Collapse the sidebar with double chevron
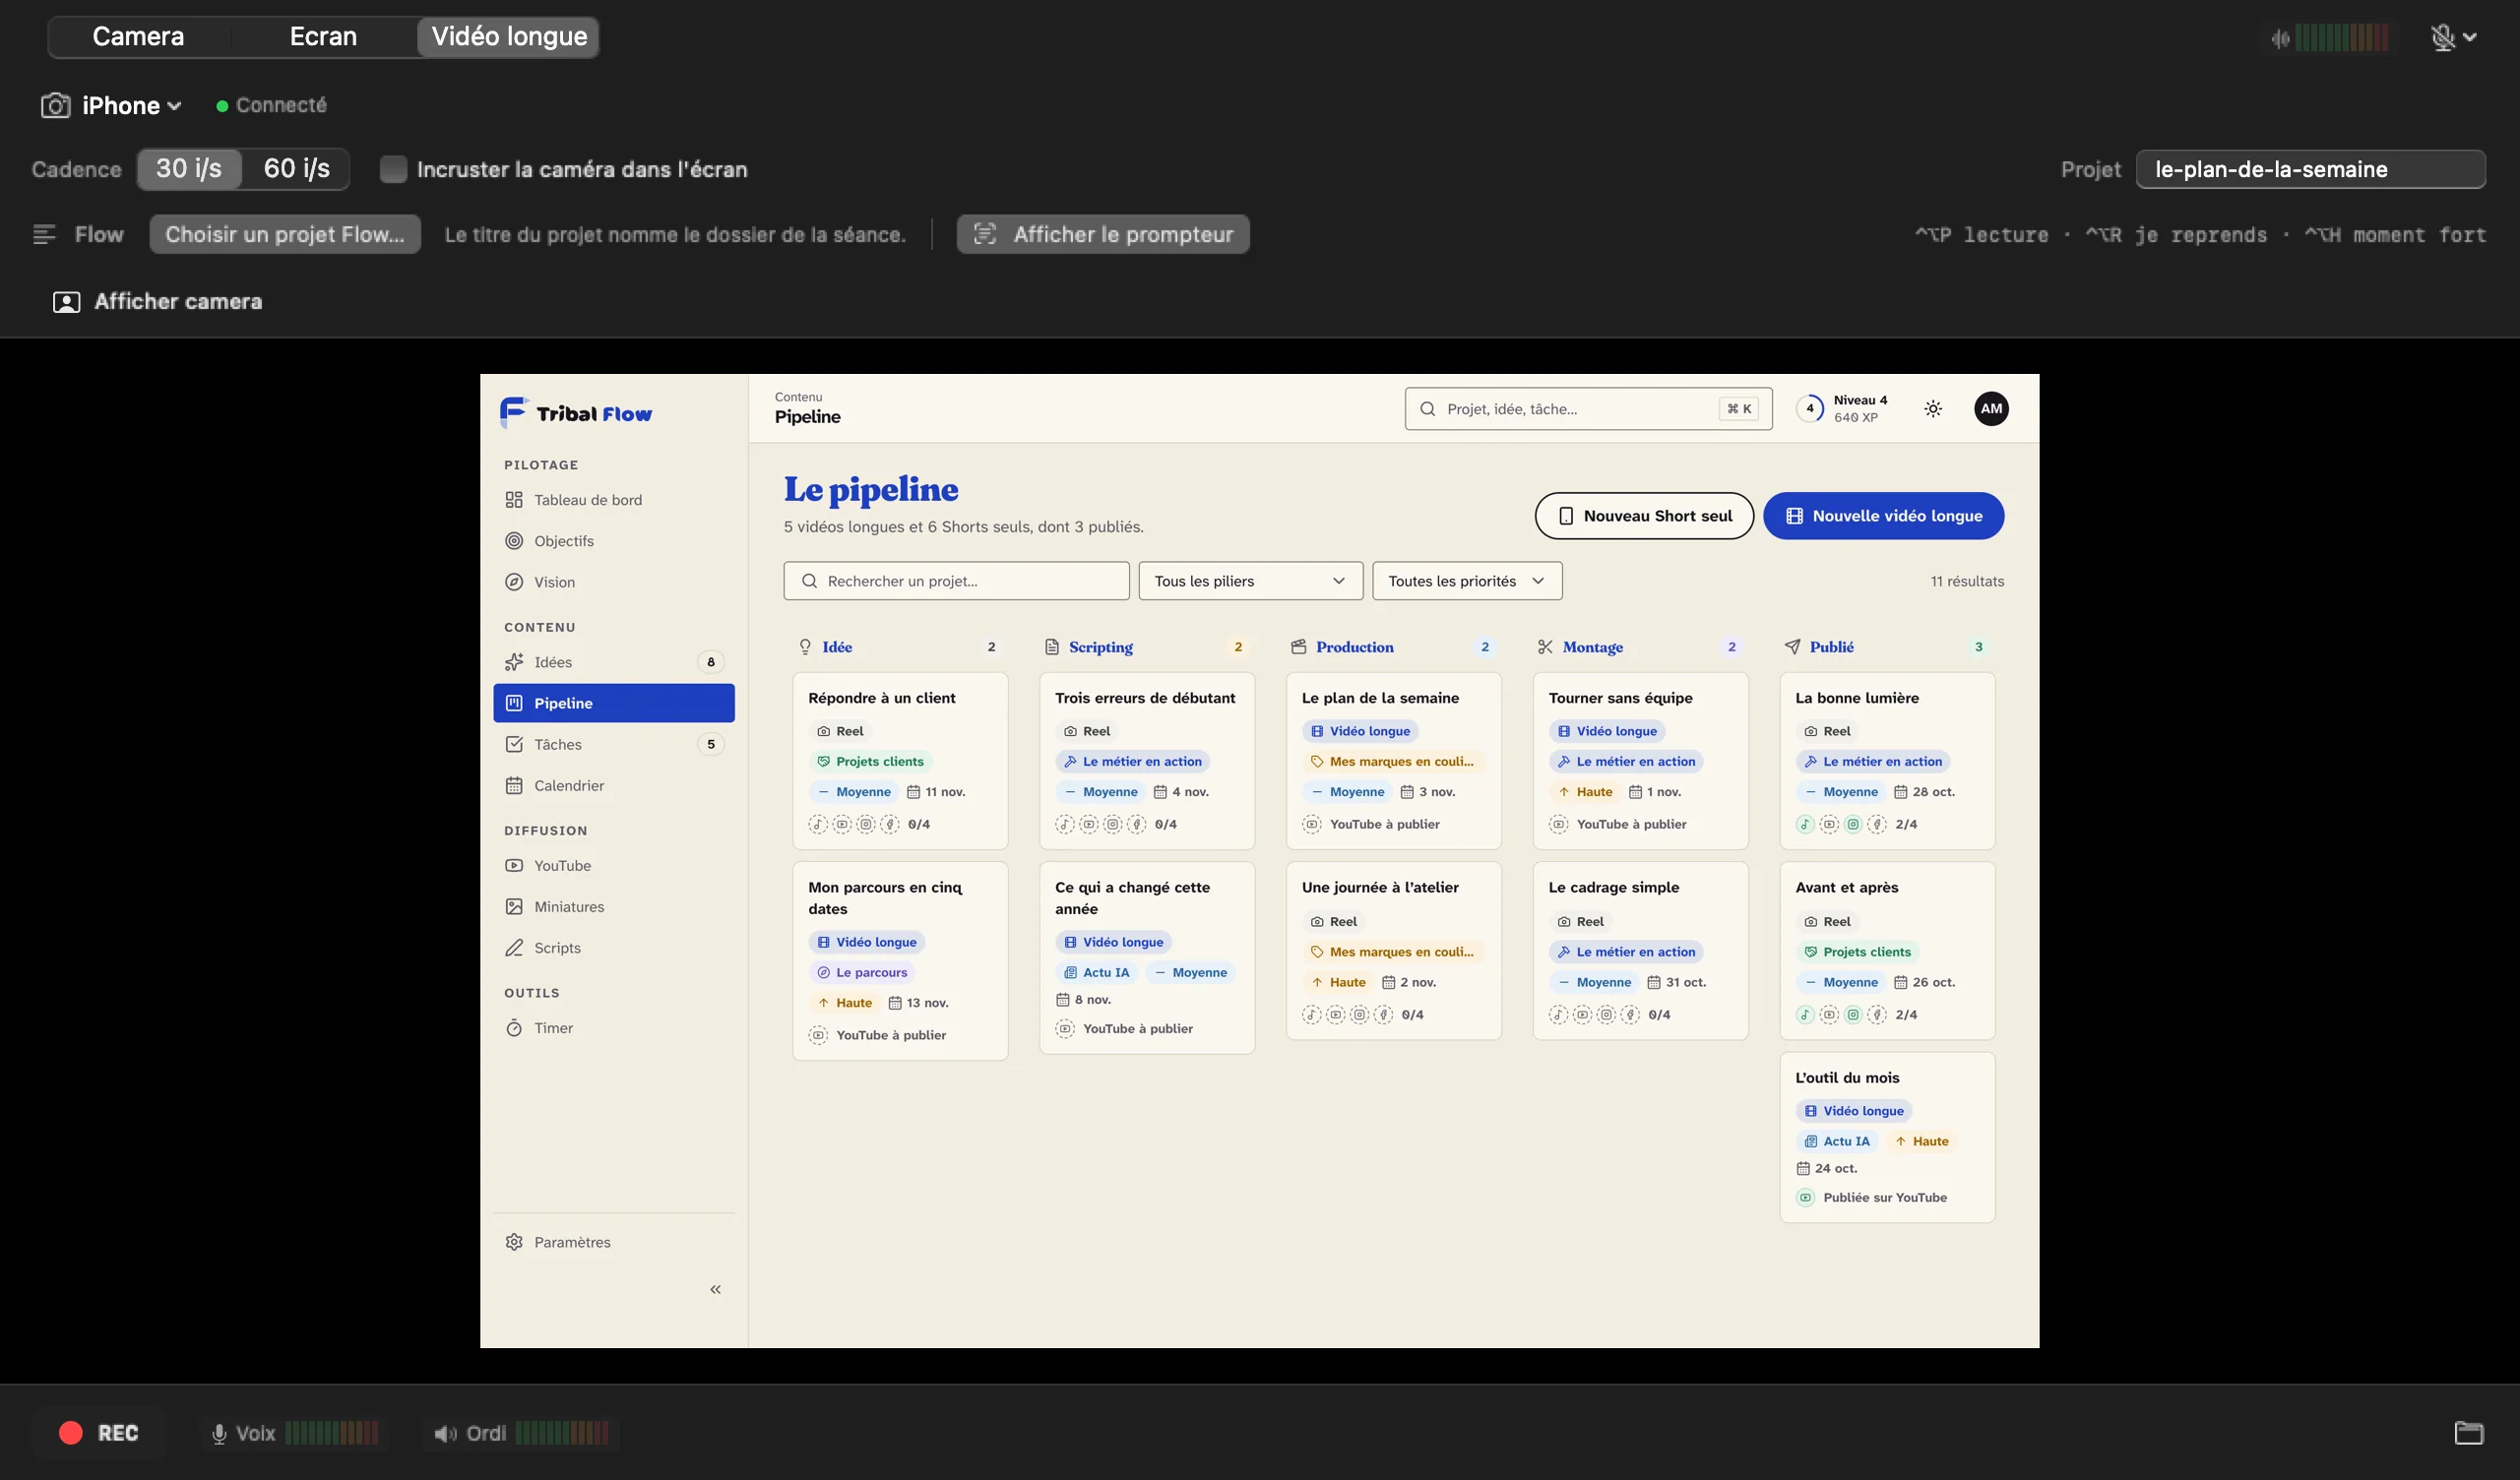 [x=715, y=1289]
